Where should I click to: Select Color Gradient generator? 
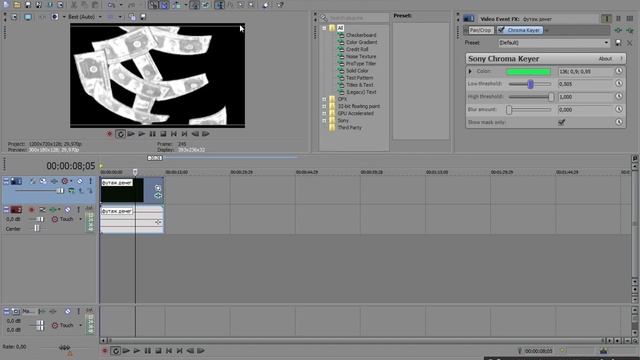[362, 42]
